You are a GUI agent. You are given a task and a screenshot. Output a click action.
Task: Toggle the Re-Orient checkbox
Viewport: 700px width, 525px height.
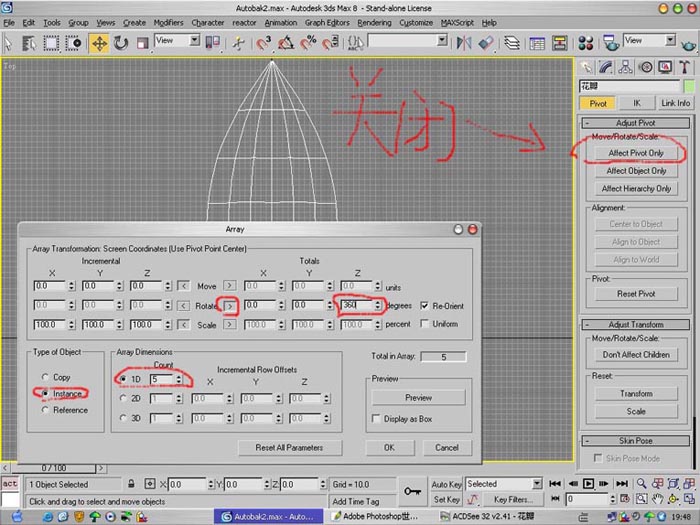tap(425, 306)
